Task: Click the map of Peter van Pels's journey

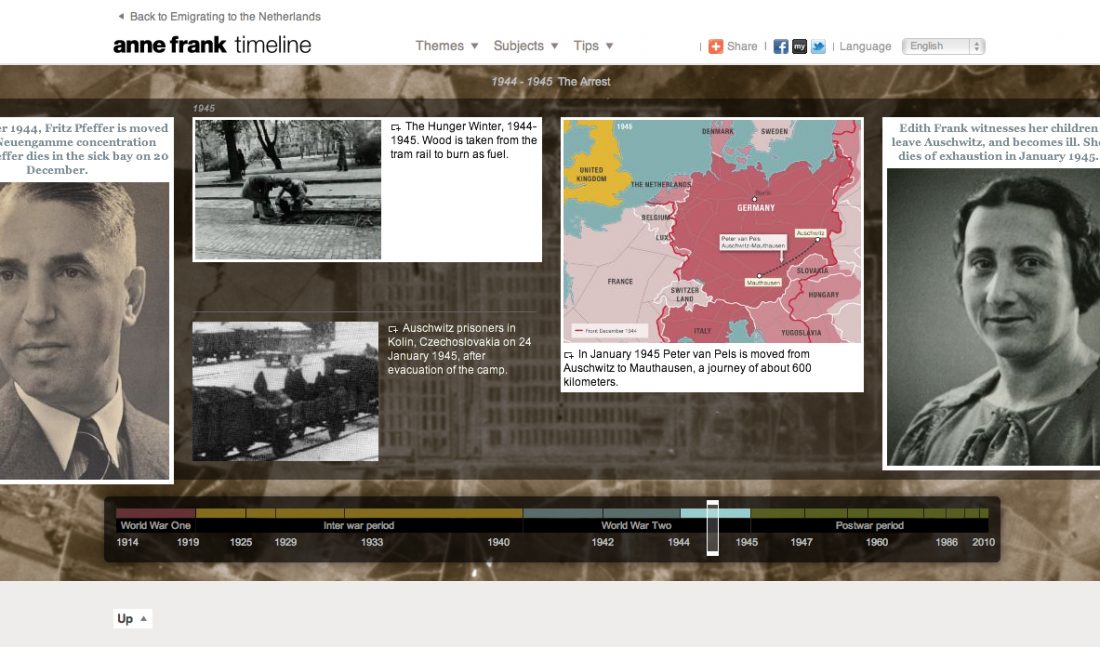Action: (x=712, y=230)
